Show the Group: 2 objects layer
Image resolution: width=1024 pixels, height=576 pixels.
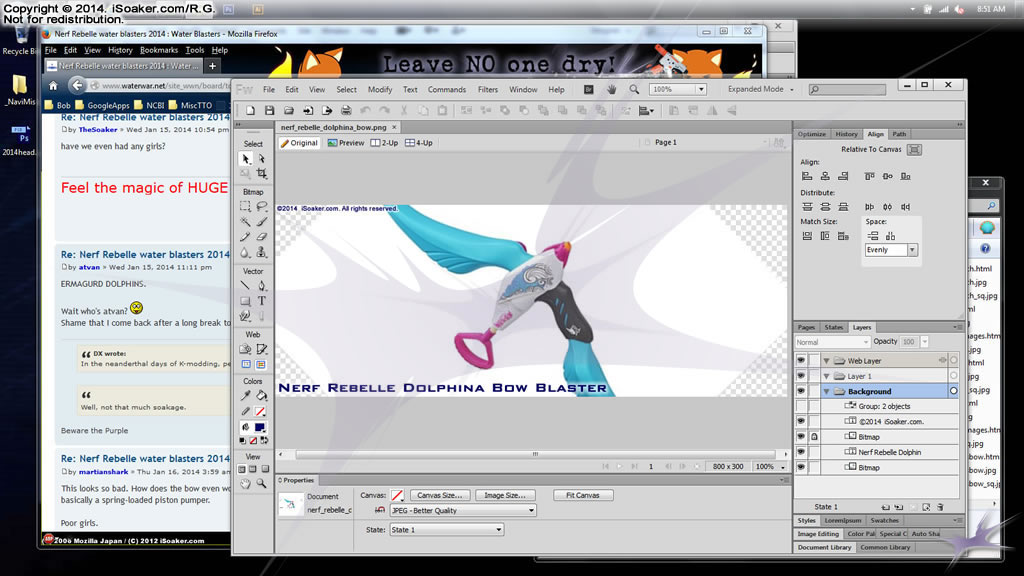point(801,406)
